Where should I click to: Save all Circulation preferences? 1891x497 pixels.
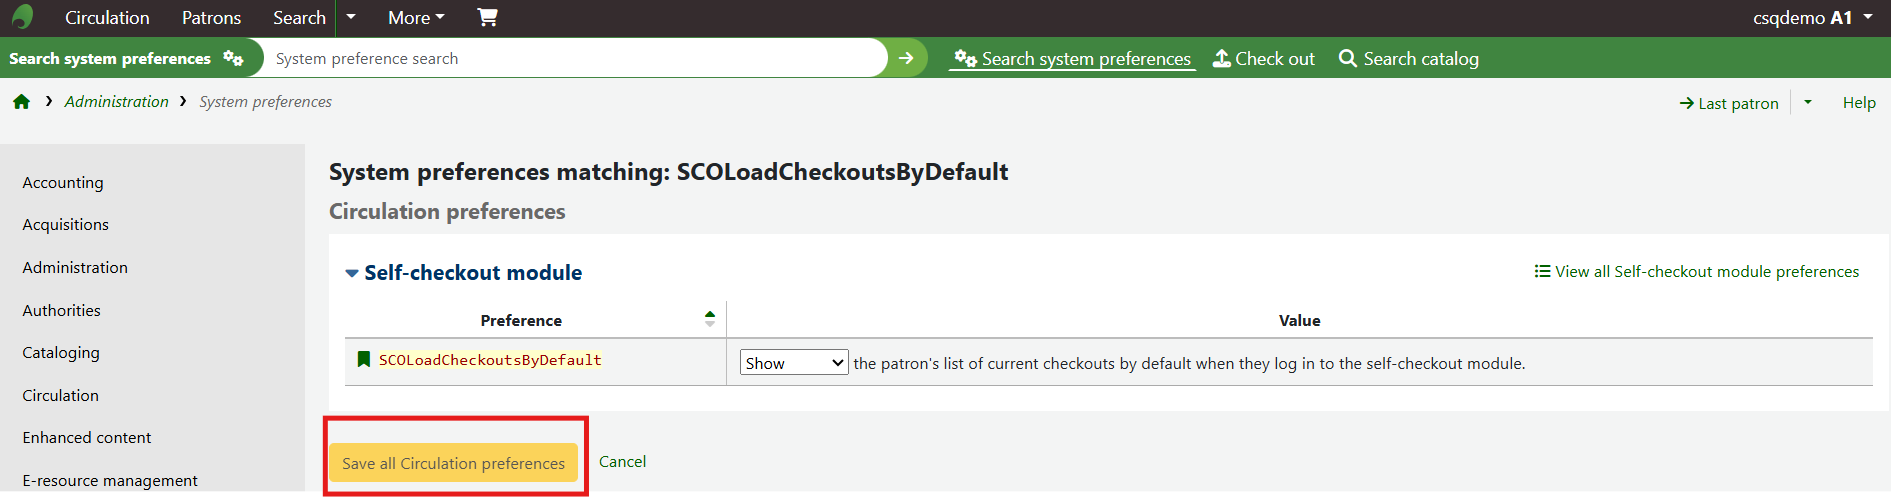(454, 463)
